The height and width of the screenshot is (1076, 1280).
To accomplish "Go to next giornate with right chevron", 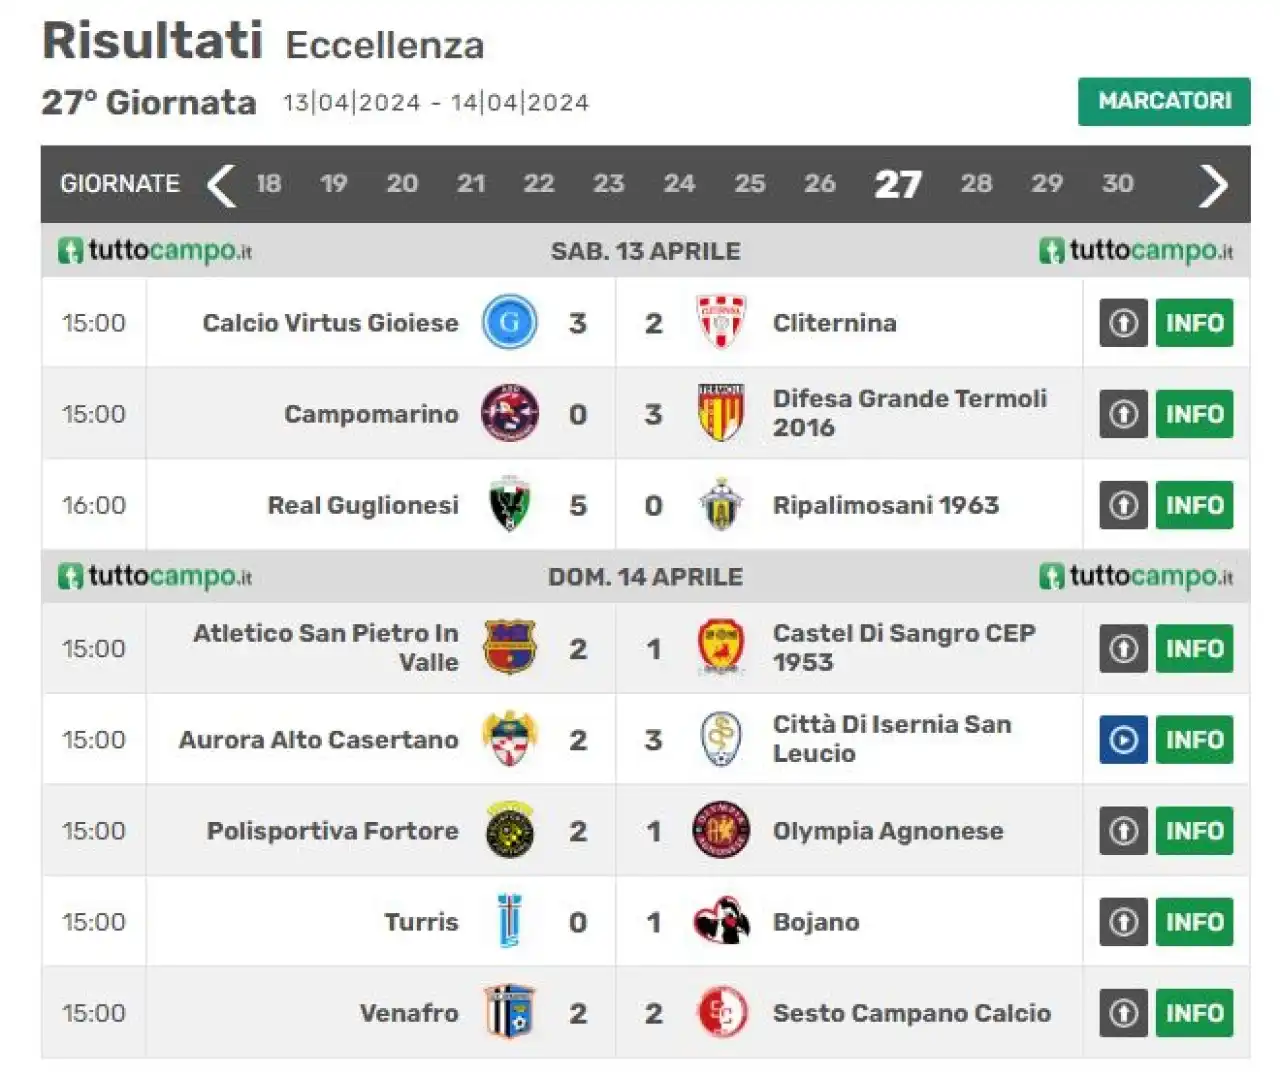I will 1213,185.
